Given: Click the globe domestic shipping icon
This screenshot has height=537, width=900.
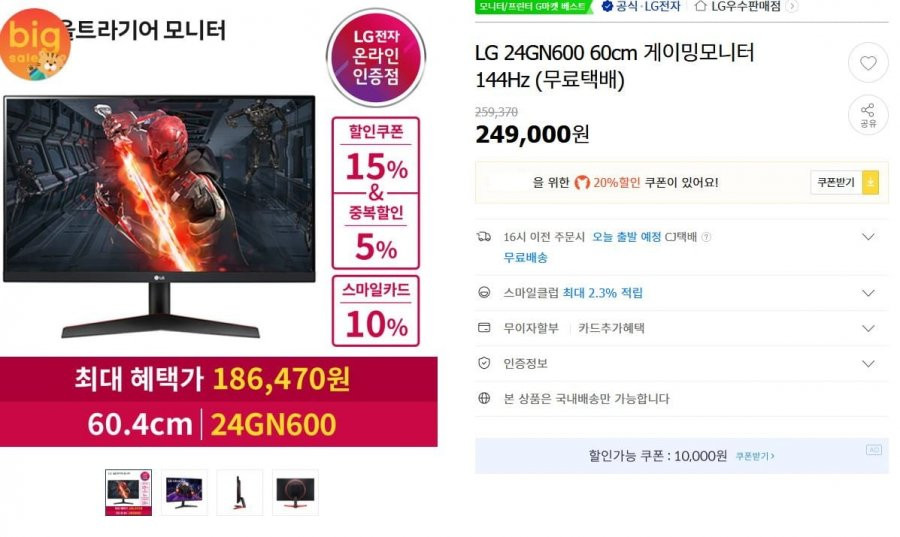Looking at the screenshot, I should pyautogui.click(x=484, y=398).
